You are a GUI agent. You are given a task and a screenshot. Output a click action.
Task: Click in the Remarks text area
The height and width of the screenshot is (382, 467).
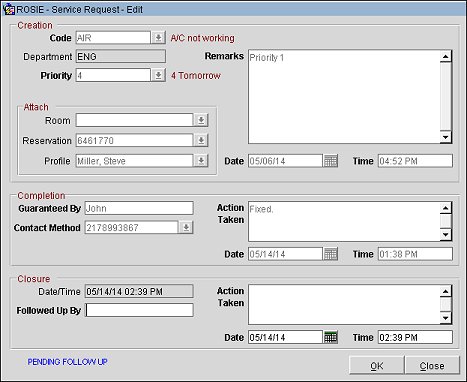coord(344,97)
